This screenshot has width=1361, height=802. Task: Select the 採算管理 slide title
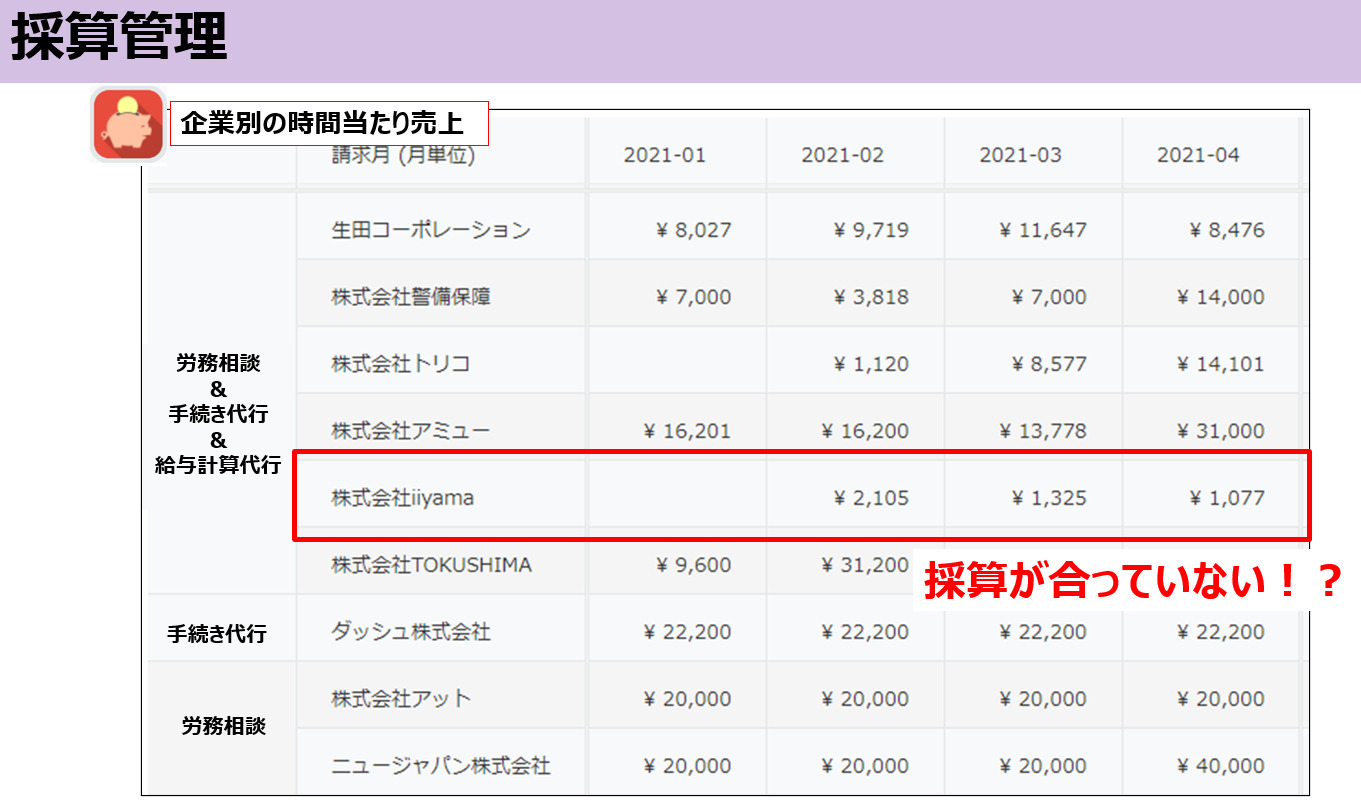coord(119,37)
